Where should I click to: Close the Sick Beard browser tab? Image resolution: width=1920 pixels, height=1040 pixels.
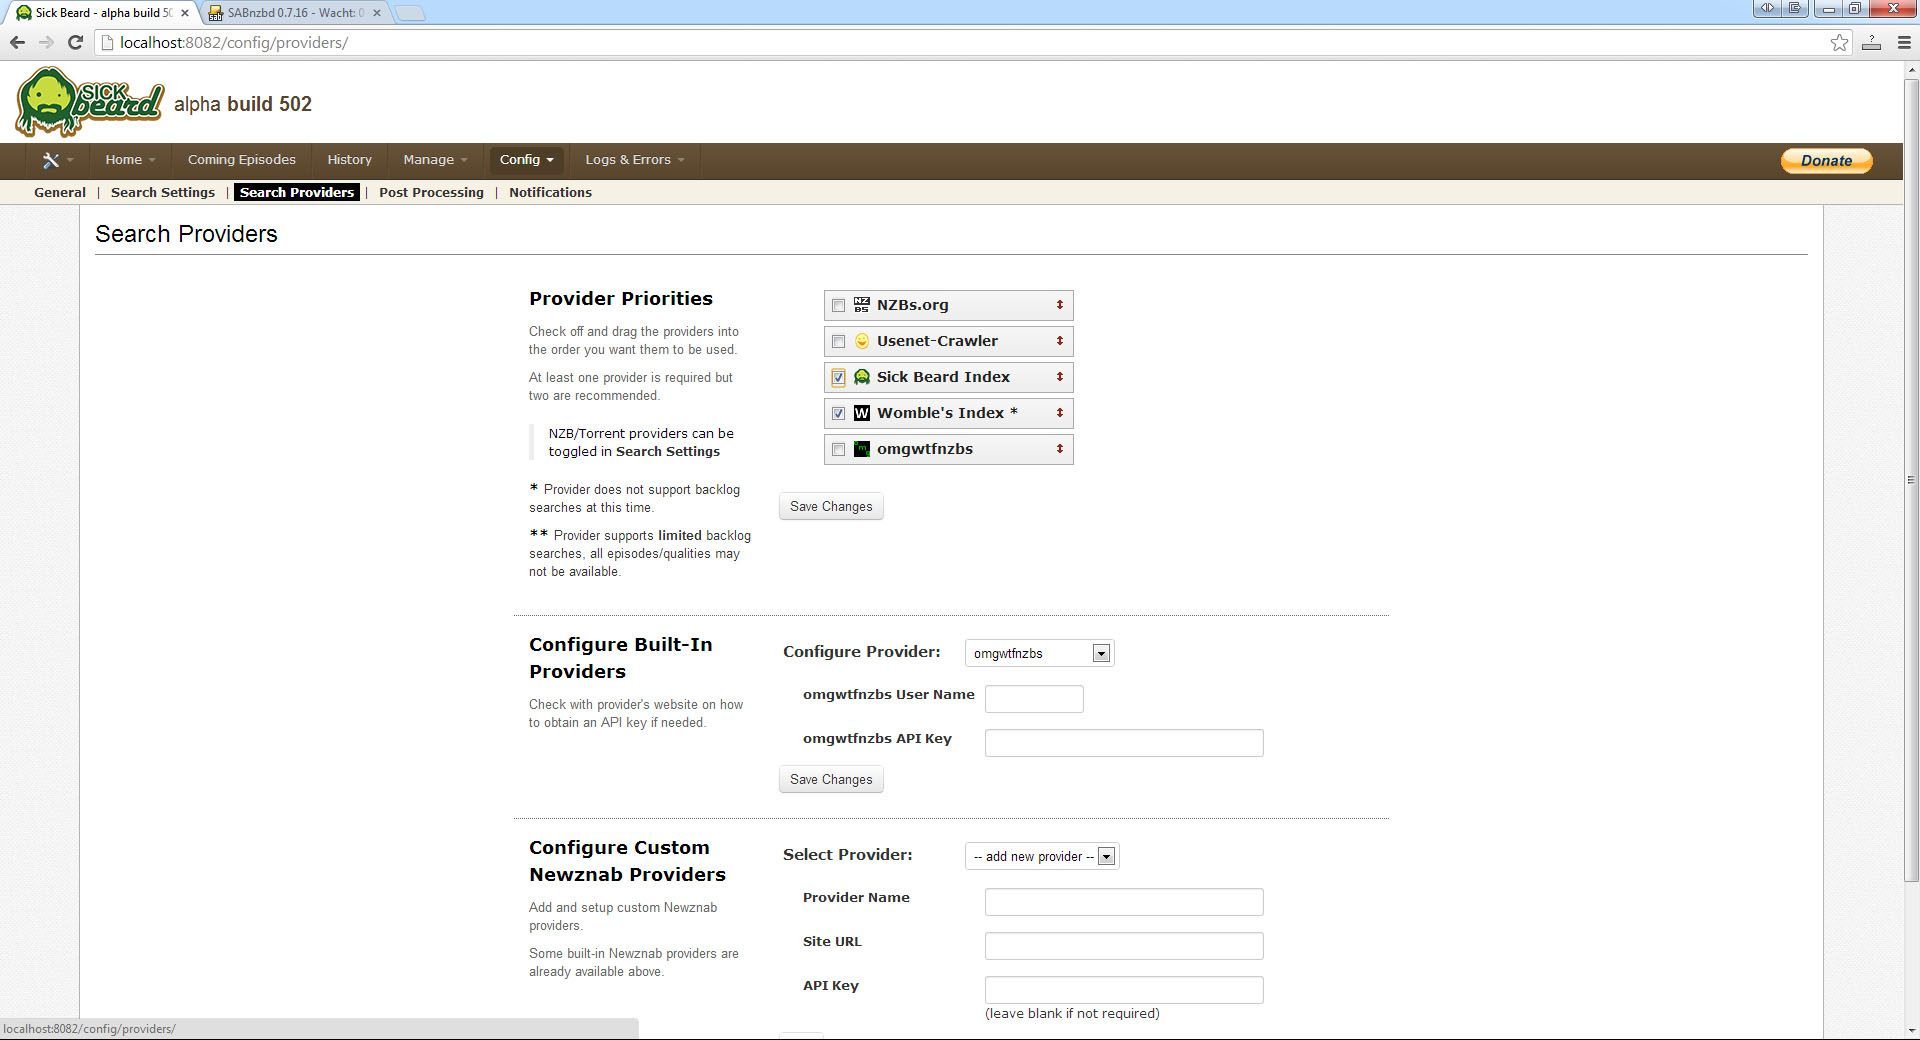click(184, 13)
